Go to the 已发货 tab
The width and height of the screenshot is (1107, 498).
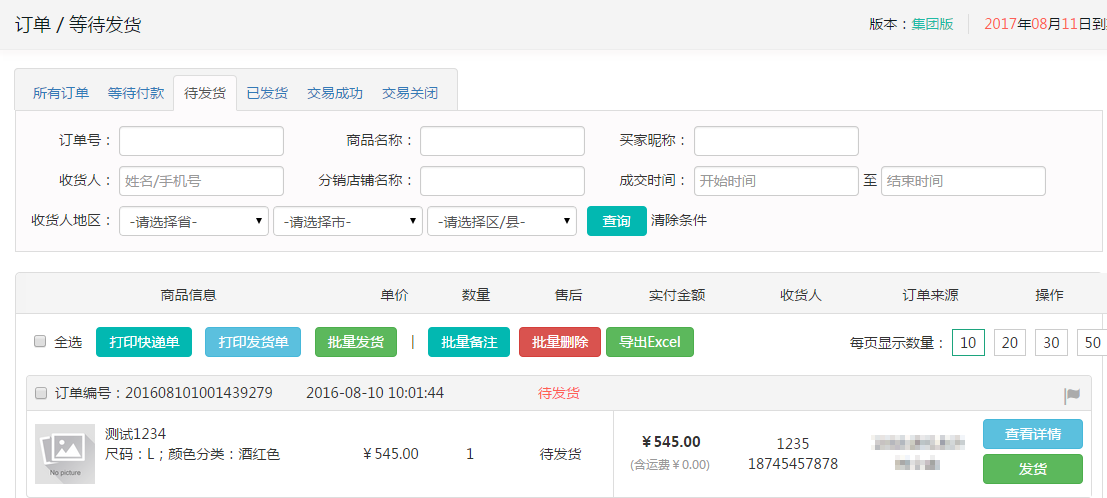tap(267, 93)
